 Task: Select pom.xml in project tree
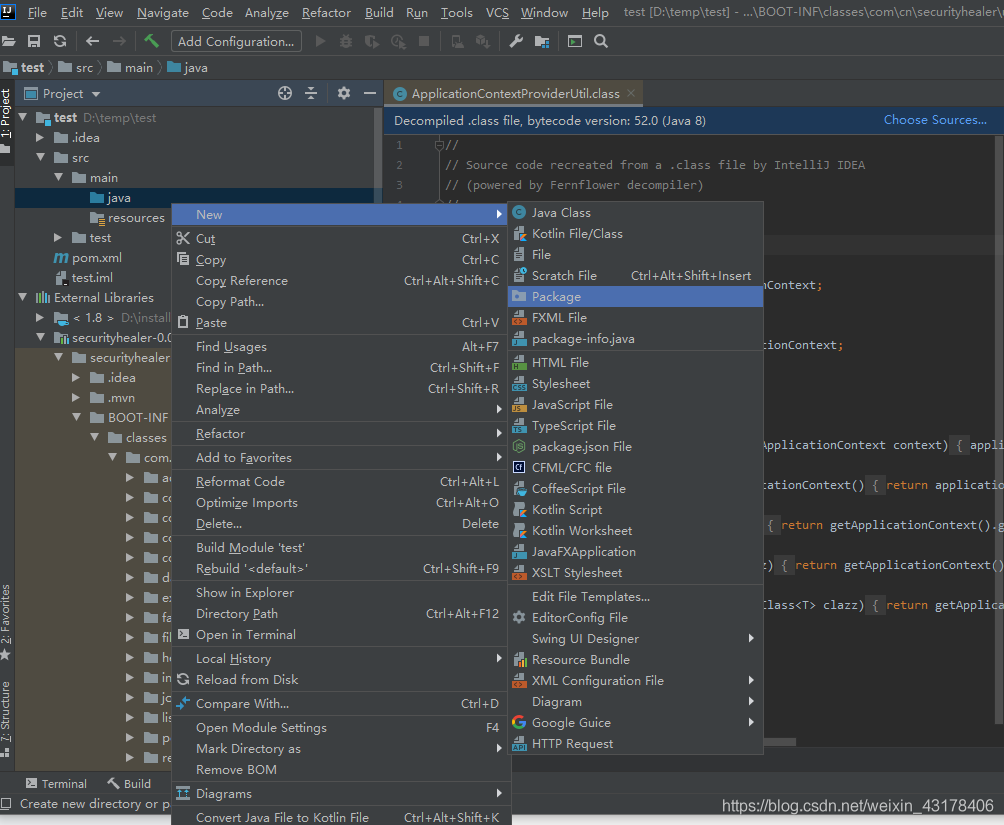(88, 257)
